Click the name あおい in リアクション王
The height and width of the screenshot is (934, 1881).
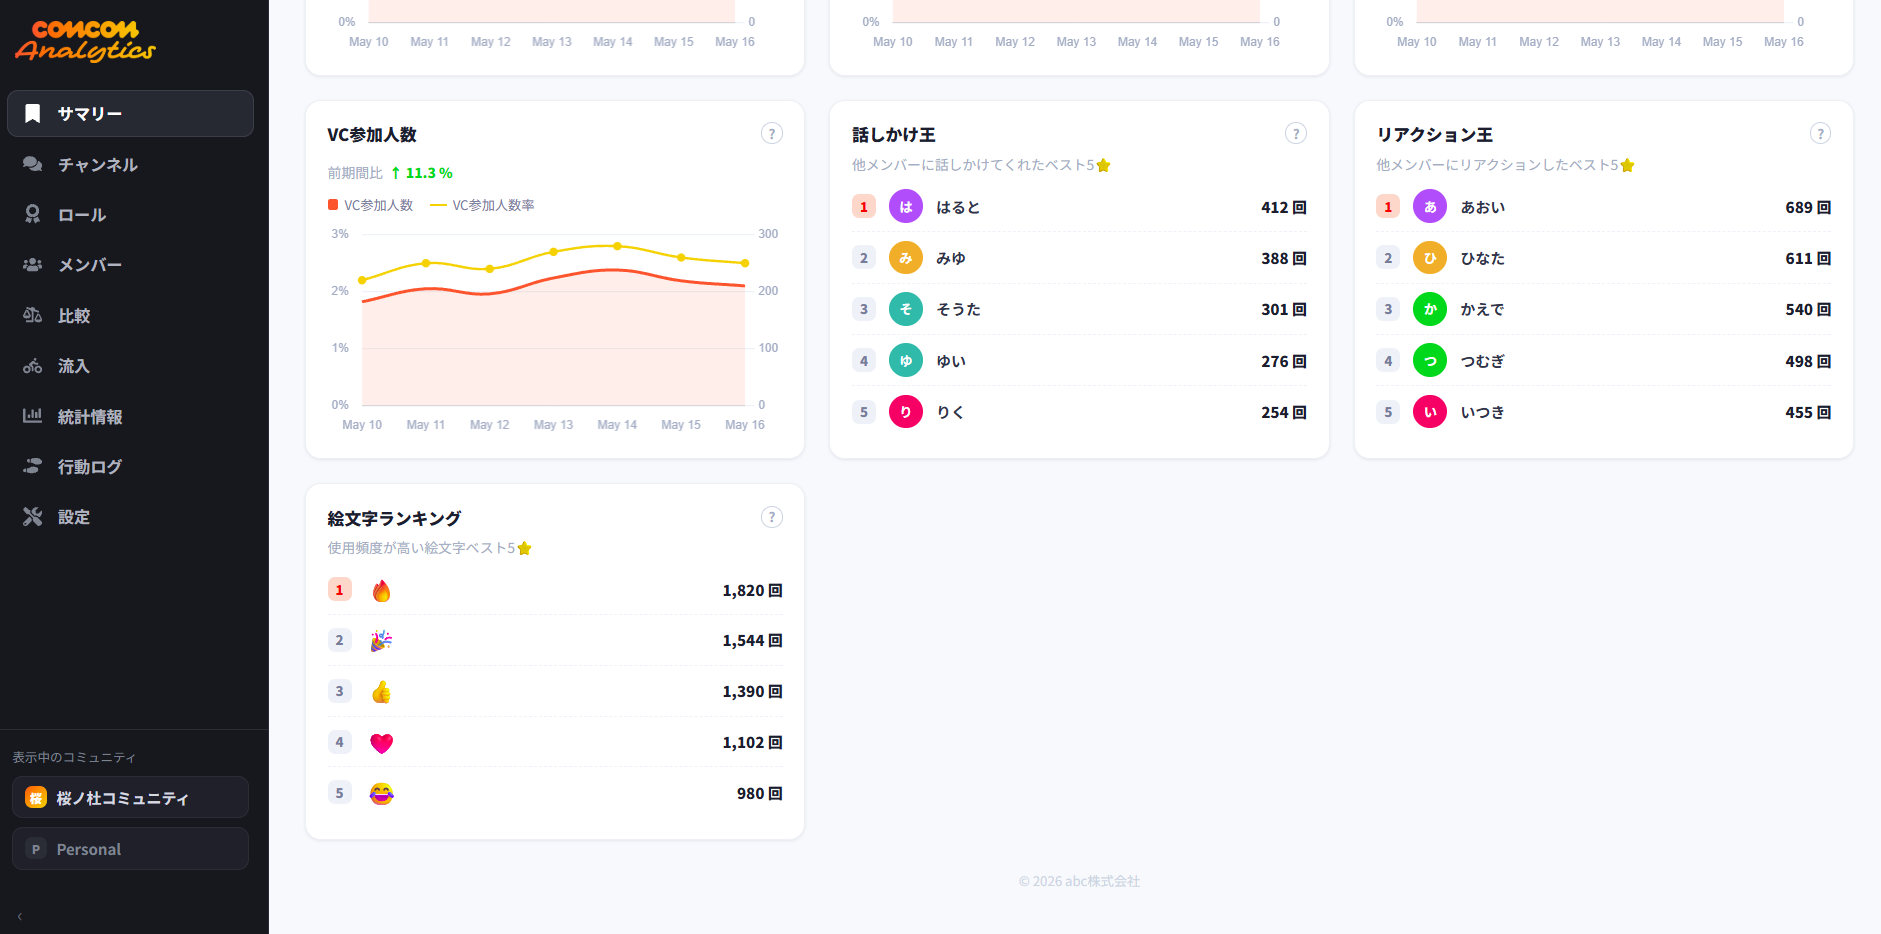pos(1483,207)
